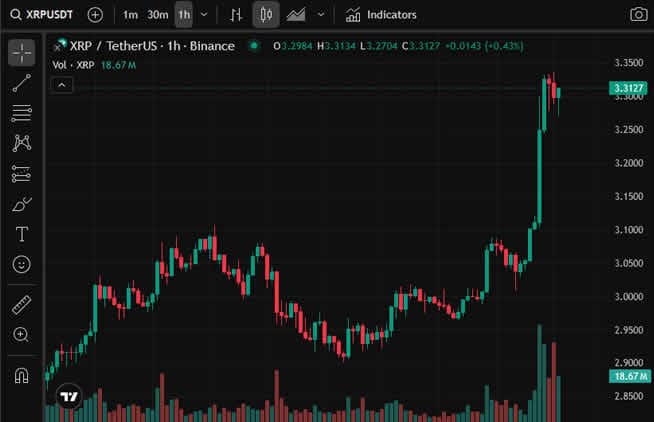
Task: Click the current price label 3.3127
Action: [x=628, y=88]
